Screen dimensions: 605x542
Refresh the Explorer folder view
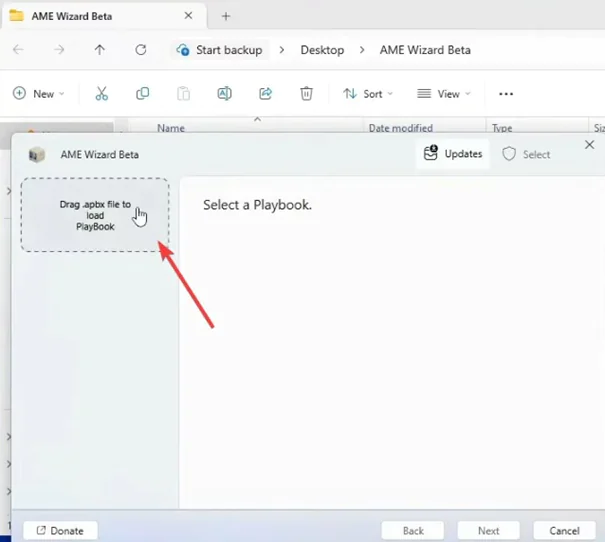pyautogui.click(x=140, y=50)
